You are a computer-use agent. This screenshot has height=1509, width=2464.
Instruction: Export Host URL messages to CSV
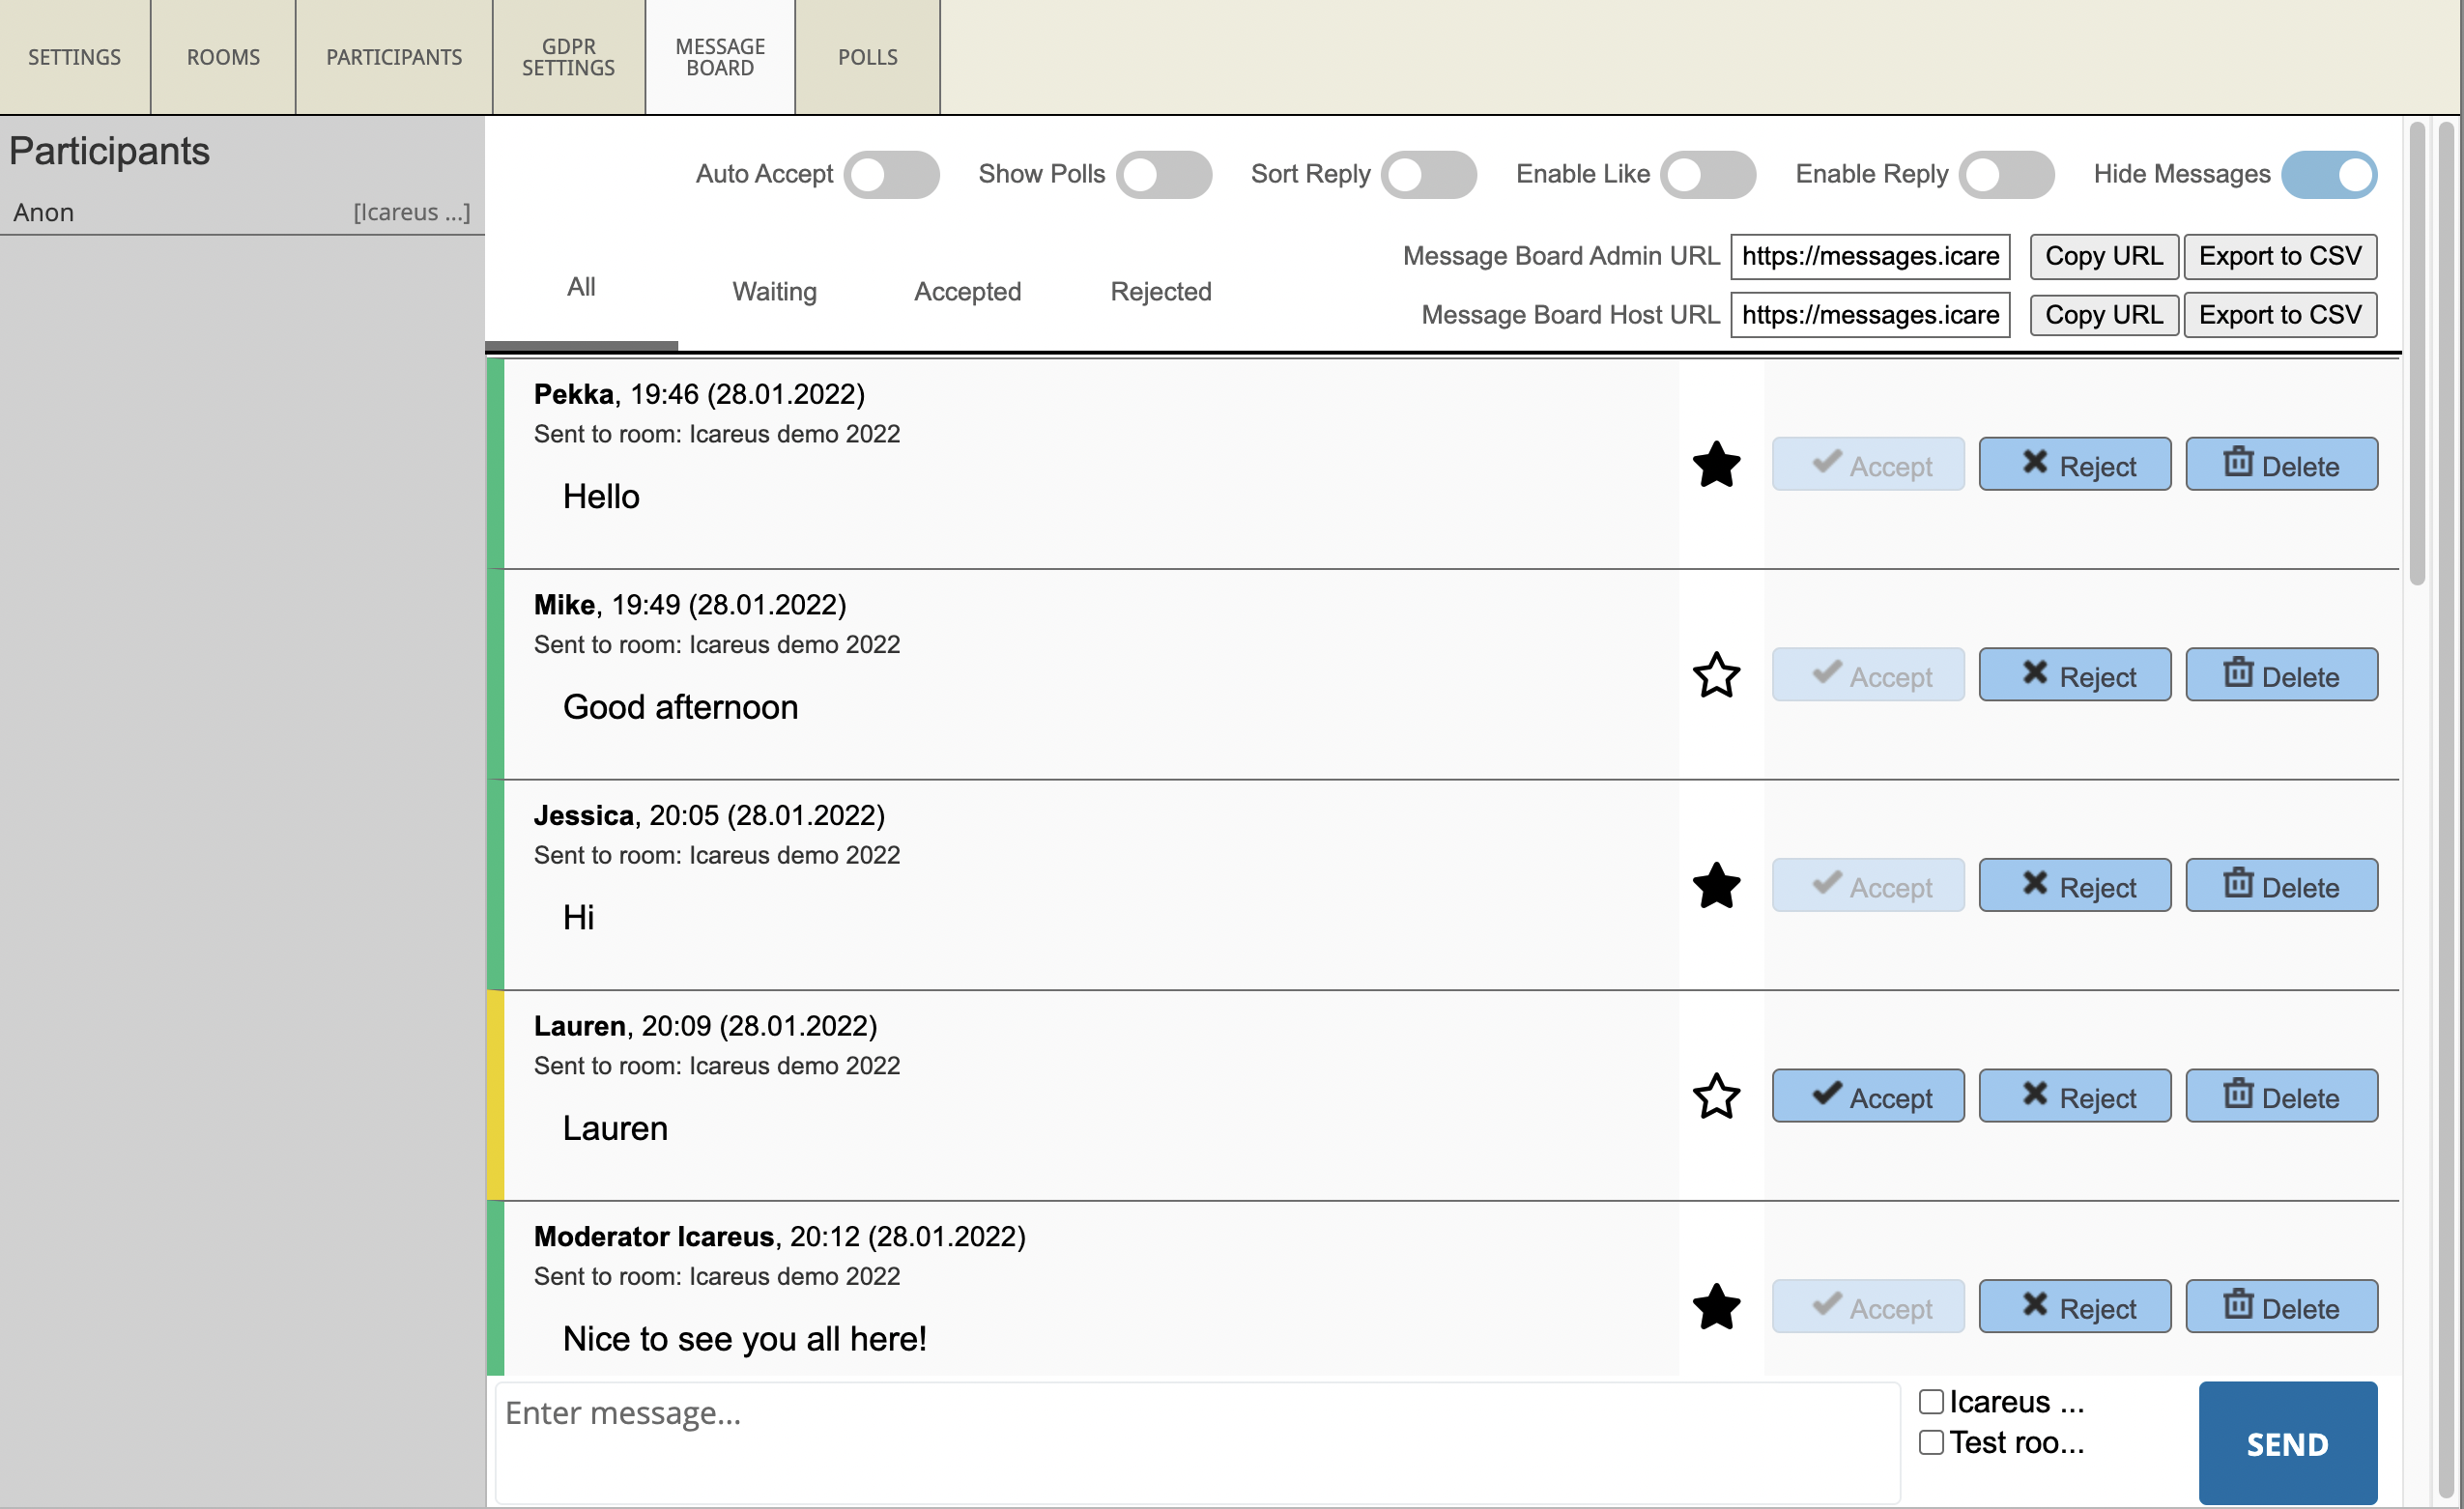click(2279, 315)
